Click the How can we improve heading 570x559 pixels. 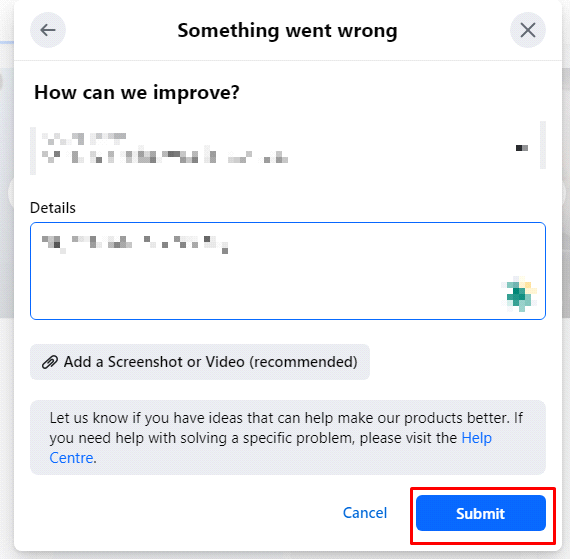137,92
